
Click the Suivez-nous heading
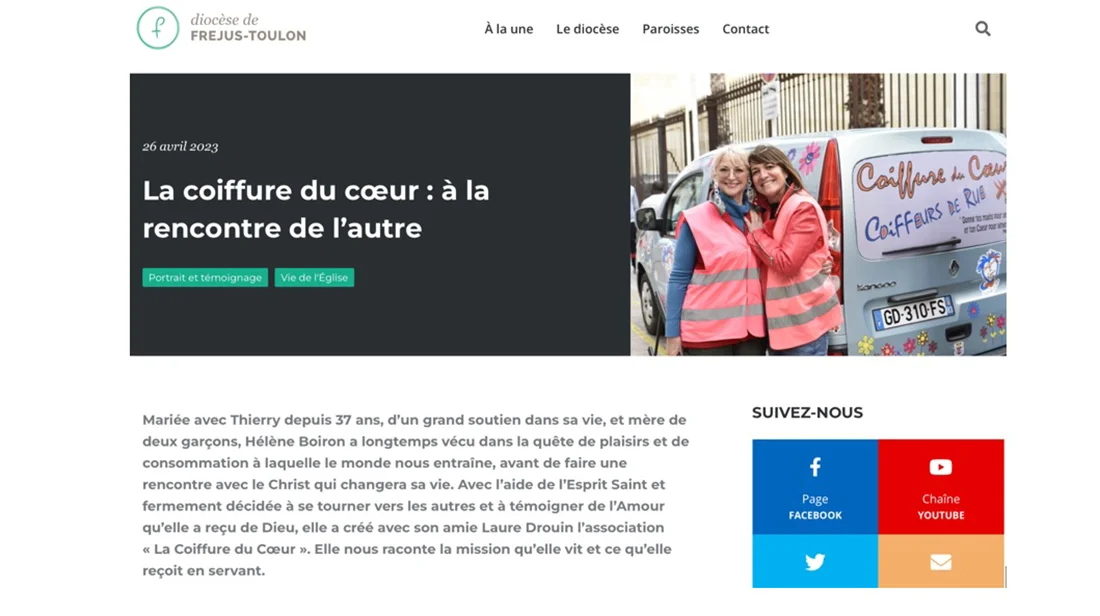pyautogui.click(x=807, y=413)
